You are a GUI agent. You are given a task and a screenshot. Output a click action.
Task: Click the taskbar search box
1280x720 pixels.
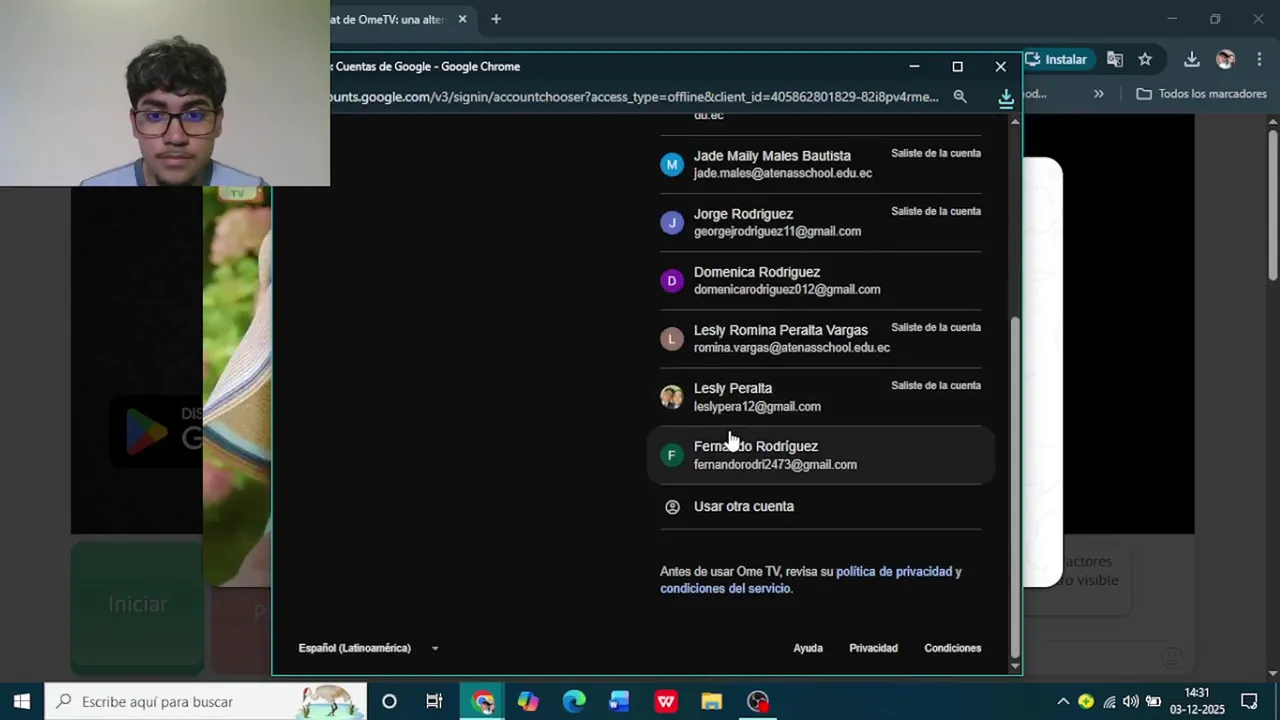click(207, 701)
